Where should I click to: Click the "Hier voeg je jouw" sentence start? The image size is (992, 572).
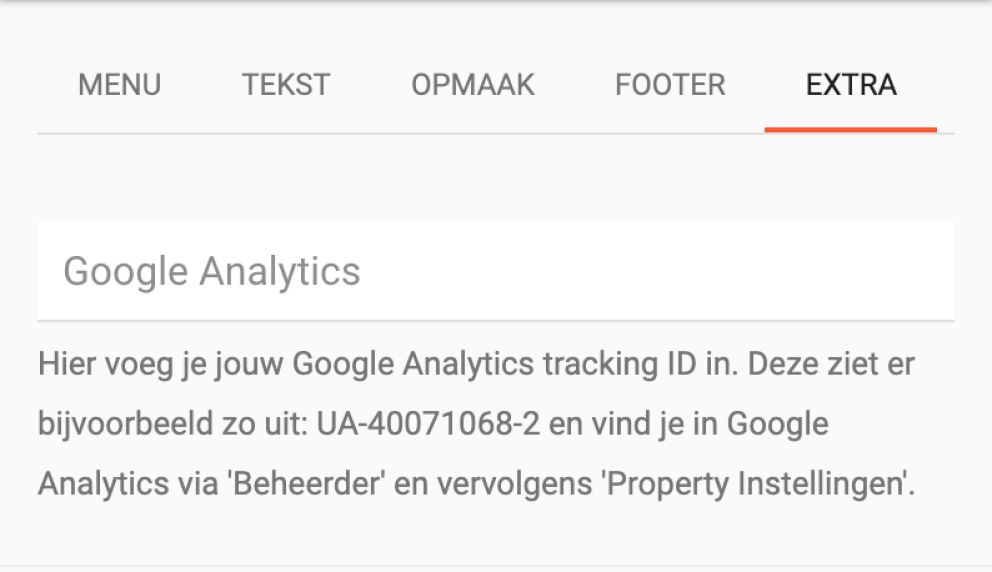161,364
